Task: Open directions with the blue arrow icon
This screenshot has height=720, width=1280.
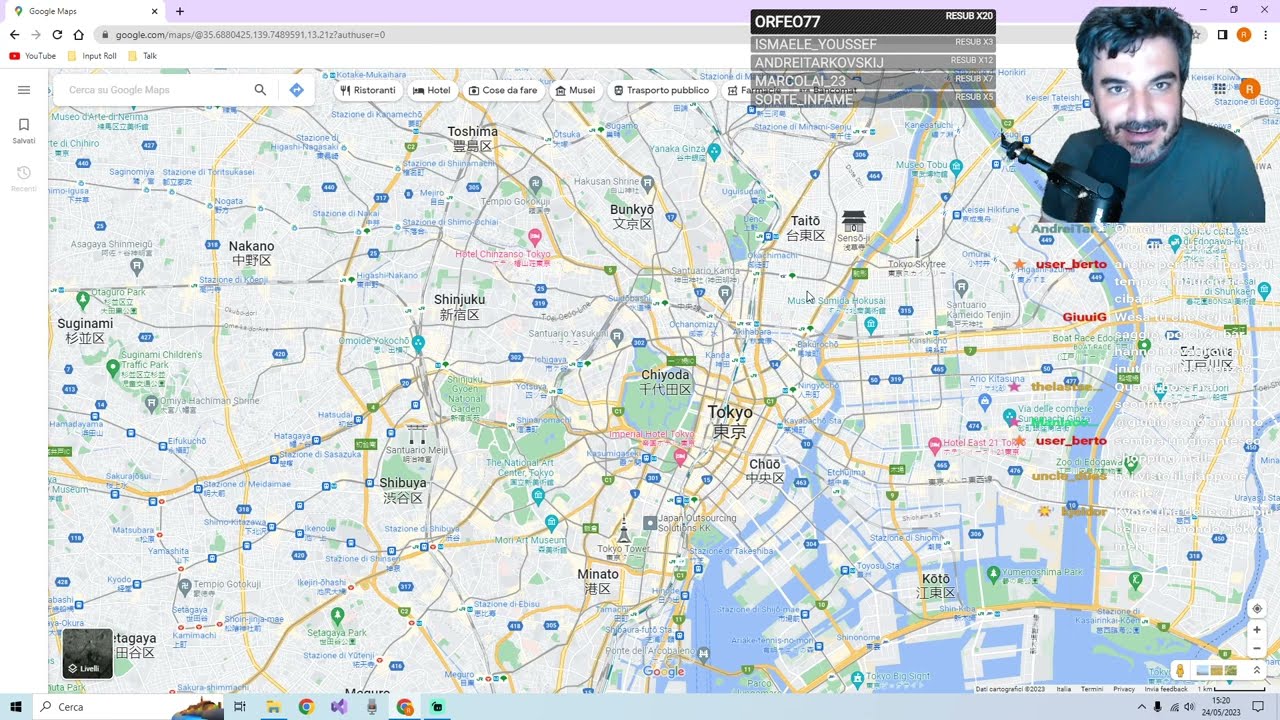Action: [x=296, y=90]
